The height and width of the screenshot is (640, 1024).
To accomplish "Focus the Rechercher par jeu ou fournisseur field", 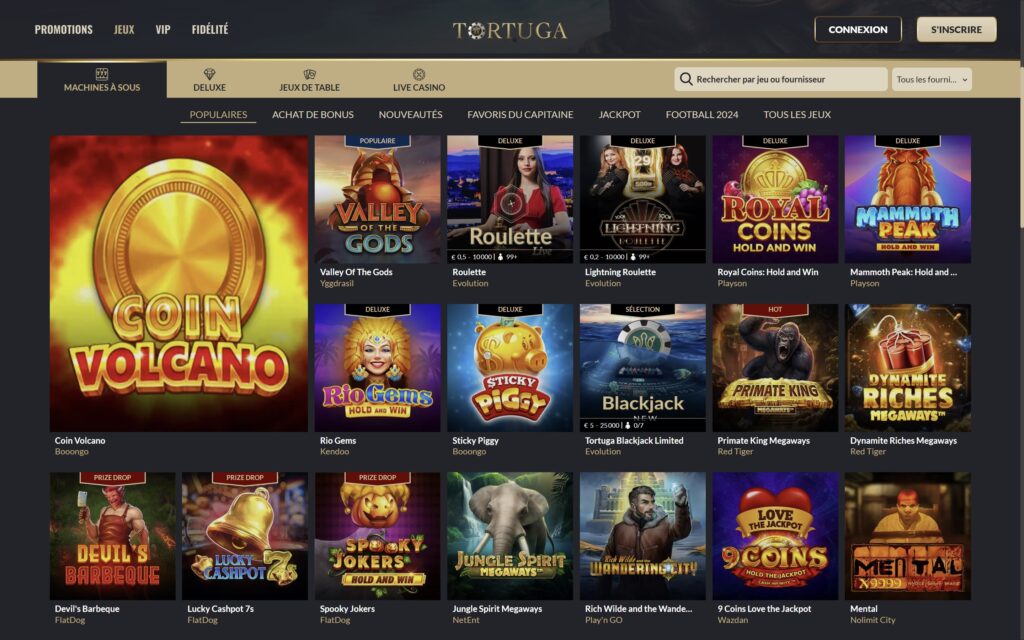I will [x=781, y=79].
